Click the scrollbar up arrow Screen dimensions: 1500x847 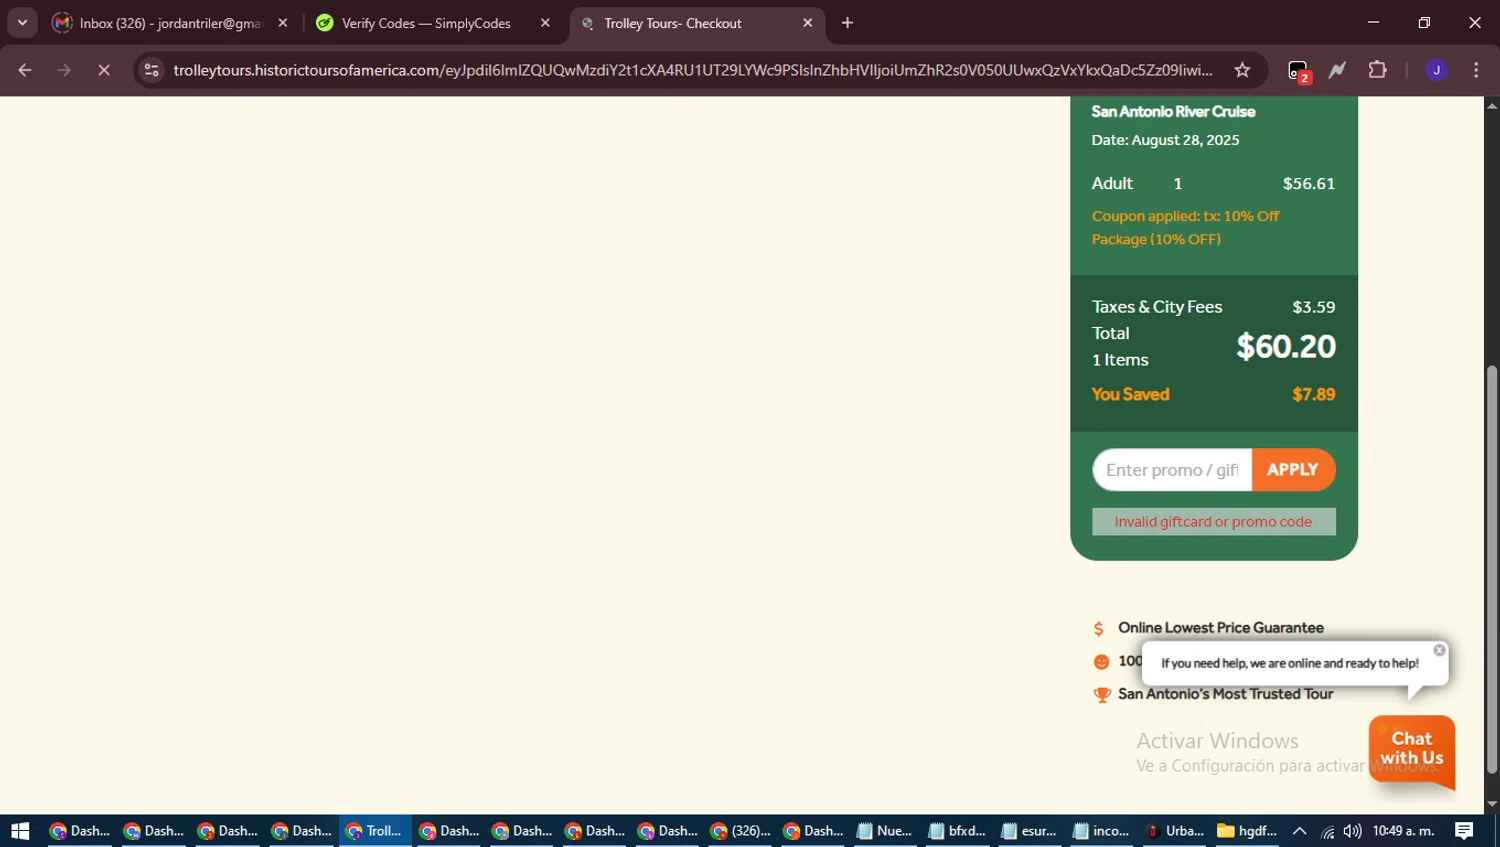(x=1492, y=105)
